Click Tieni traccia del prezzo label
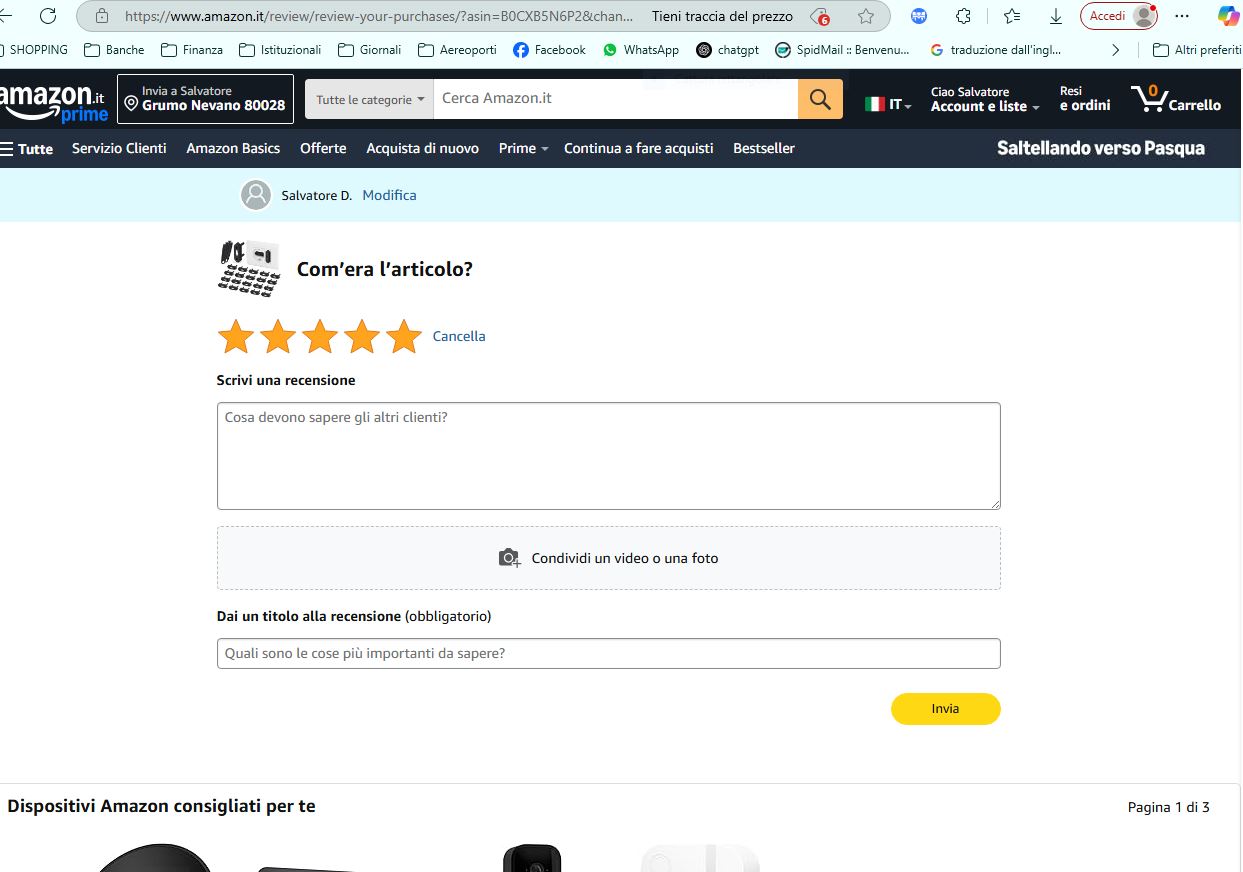This screenshot has width=1243, height=872. 722,16
